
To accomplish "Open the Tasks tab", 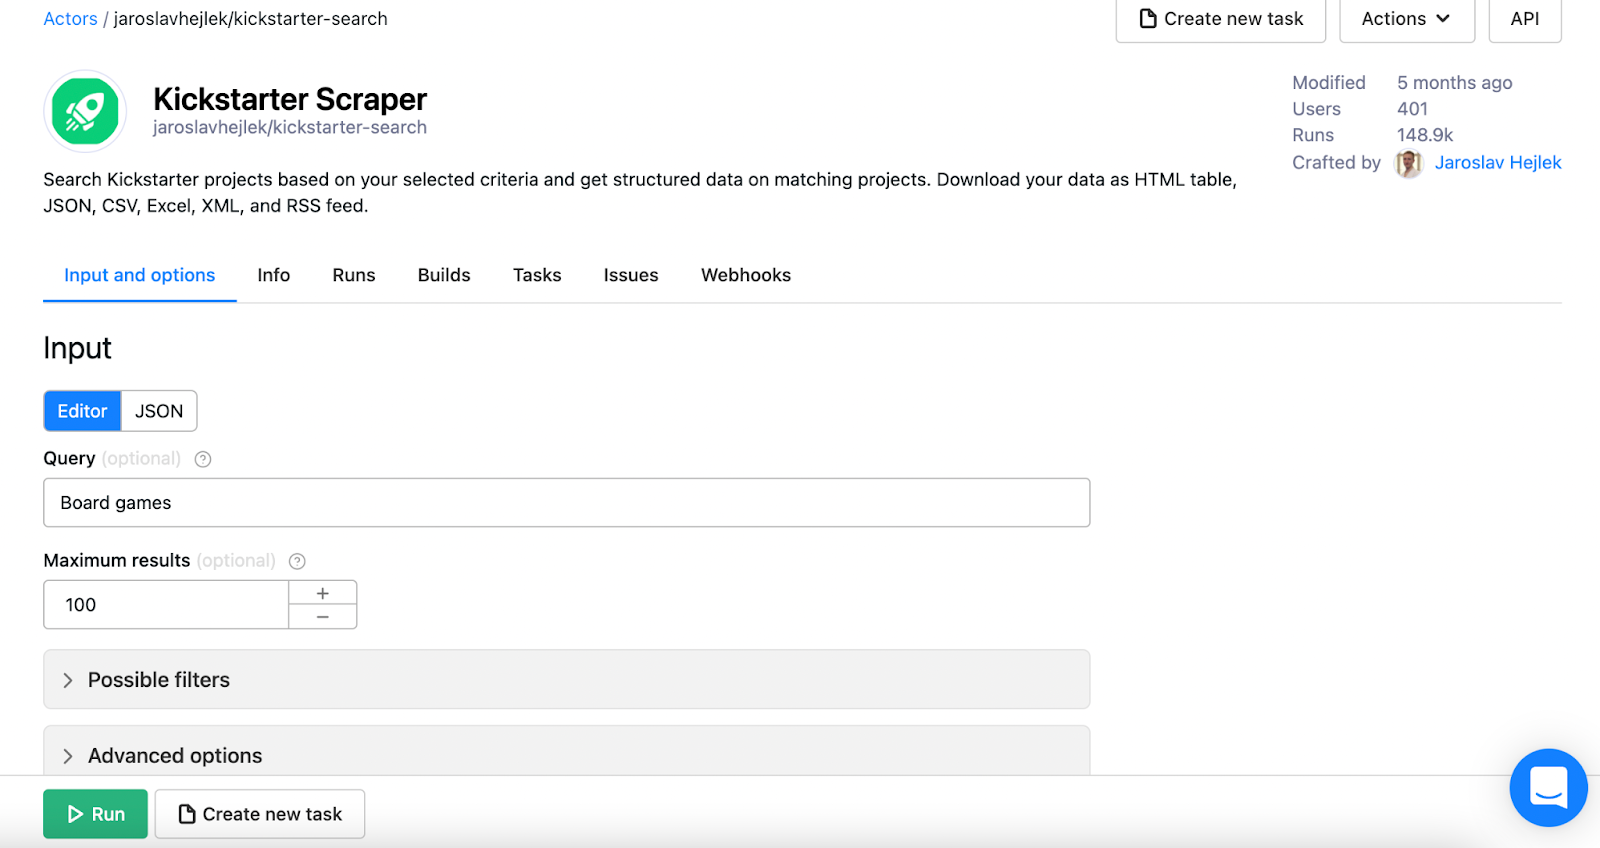I will pyautogui.click(x=537, y=275).
